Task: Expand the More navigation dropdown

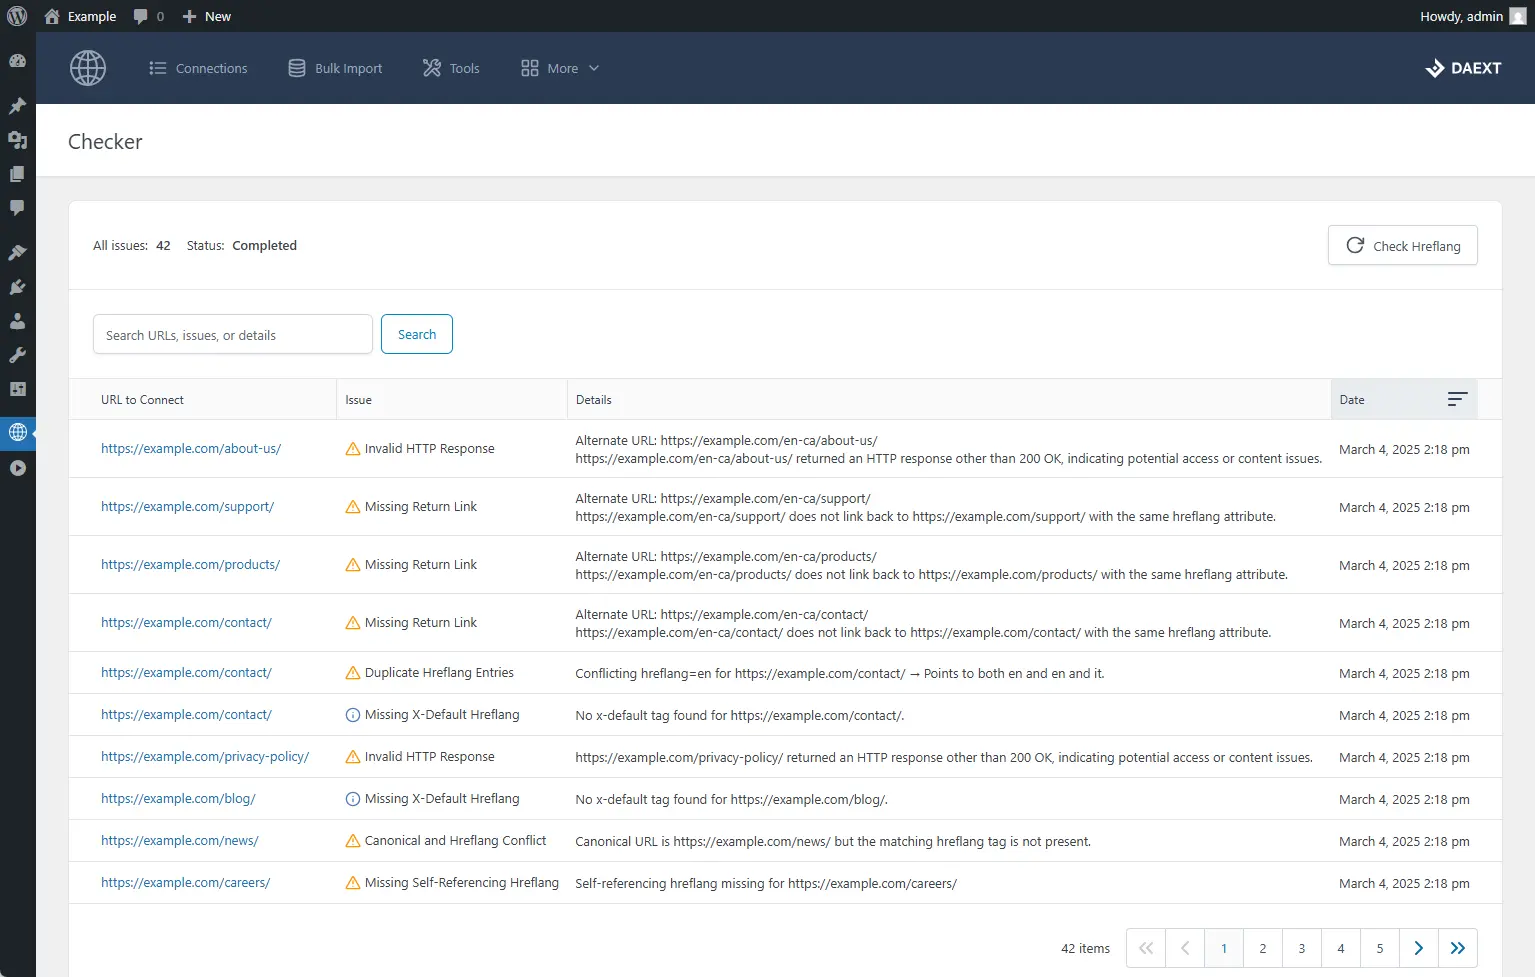Action: (x=558, y=68)
